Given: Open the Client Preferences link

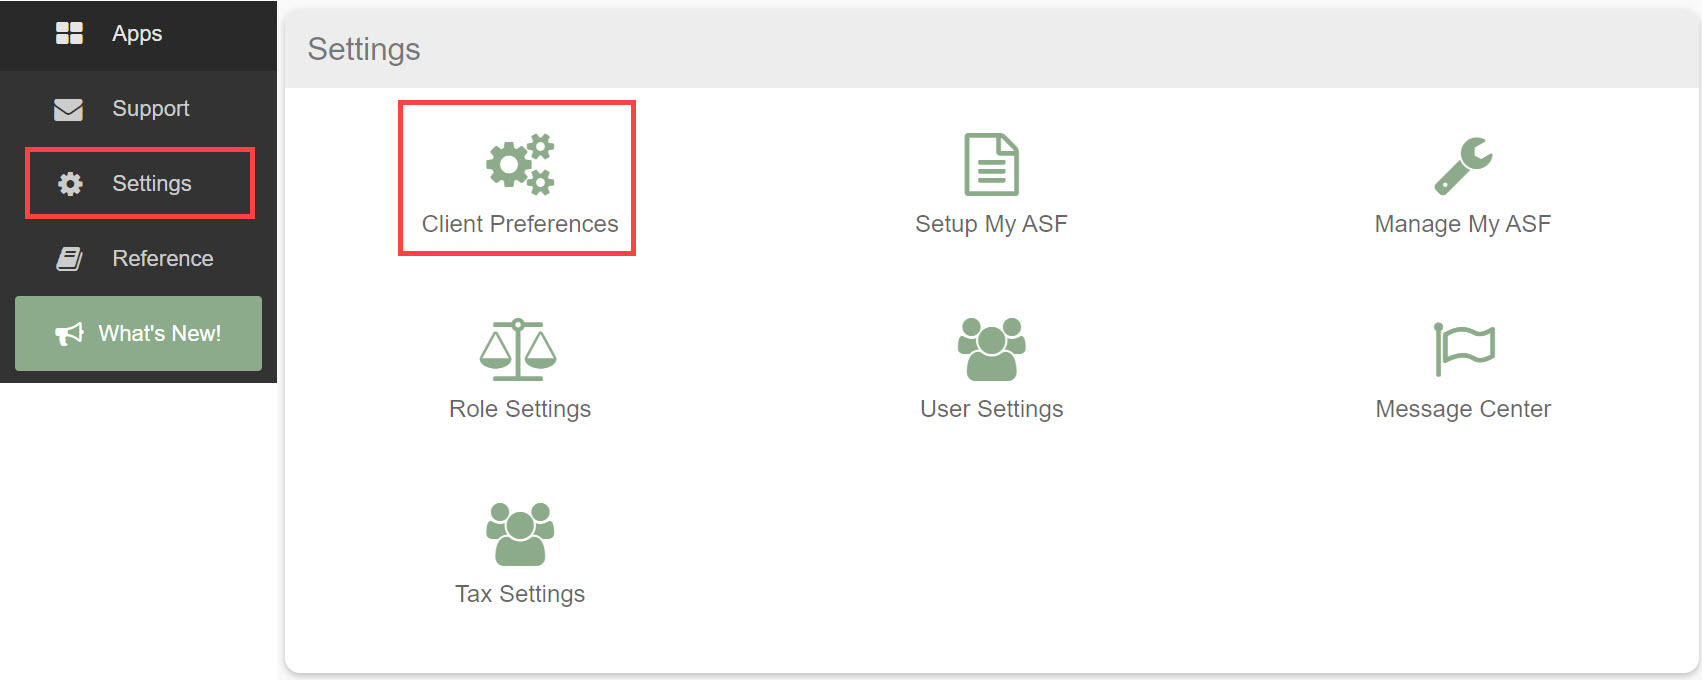Looking at the screenshot, I should click(x=520, y=224).
